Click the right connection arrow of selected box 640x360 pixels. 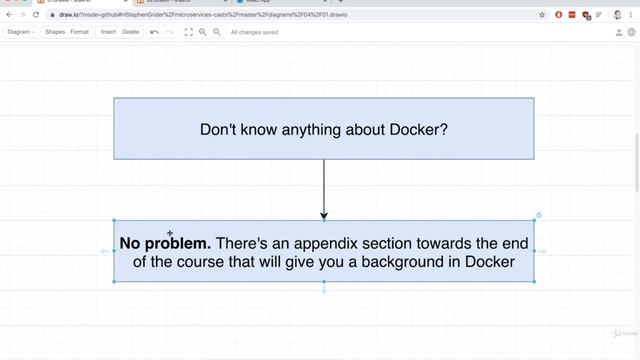point(542,251)
